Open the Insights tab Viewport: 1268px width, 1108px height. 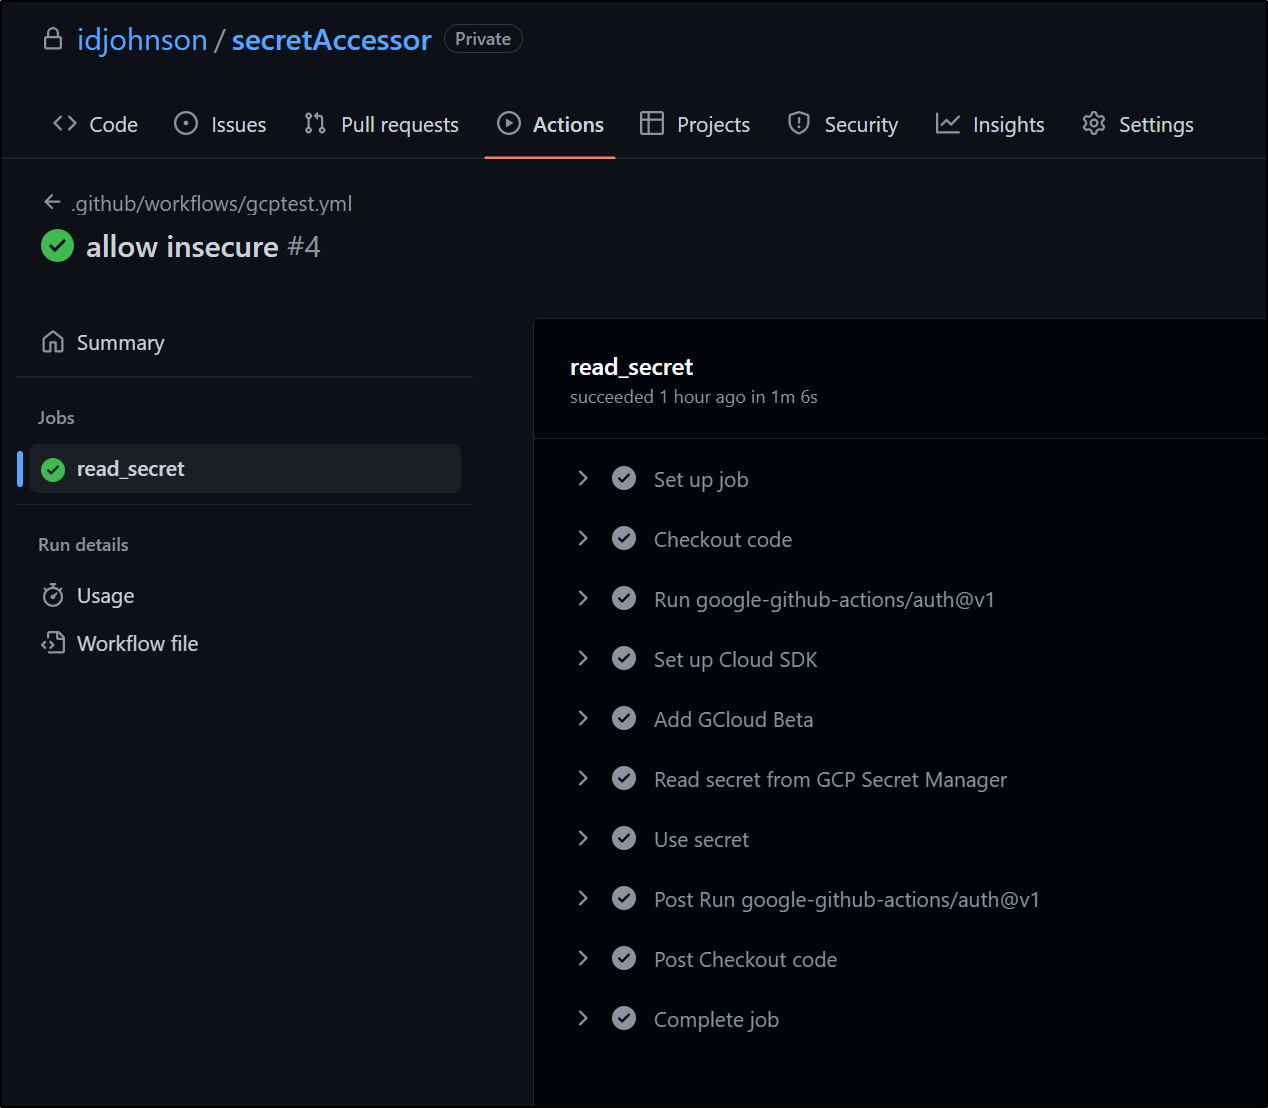(x=990, y=124)
